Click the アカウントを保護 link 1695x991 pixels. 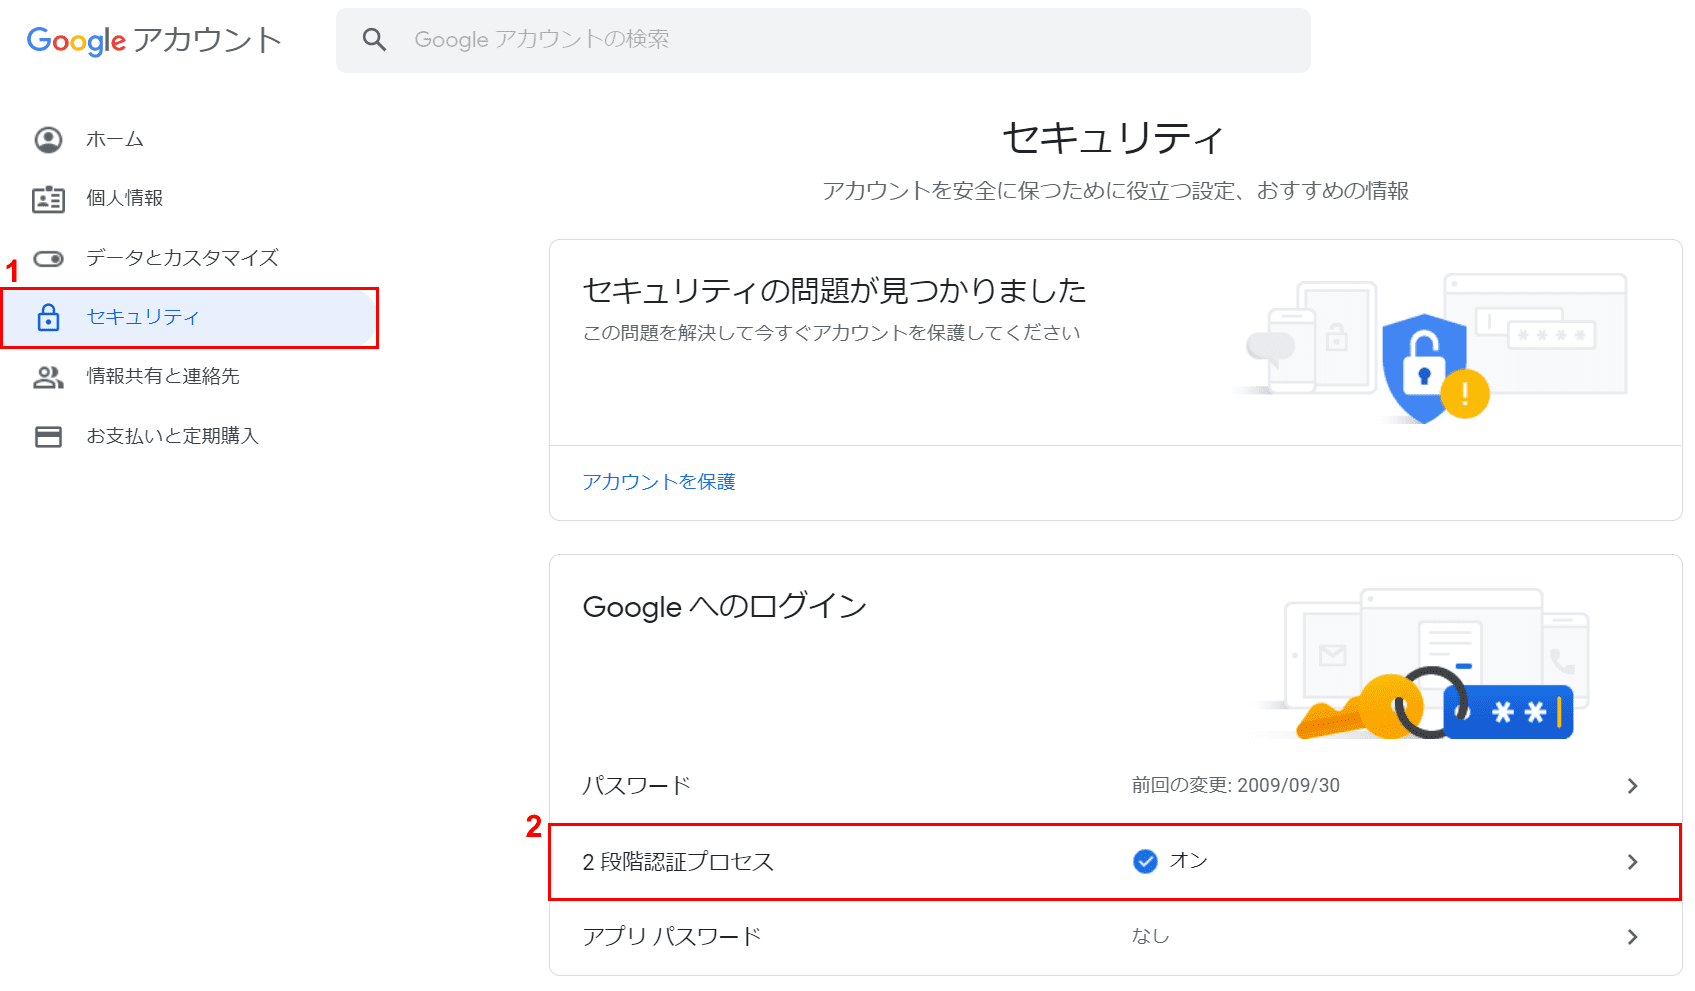click(x=659, y=482)
